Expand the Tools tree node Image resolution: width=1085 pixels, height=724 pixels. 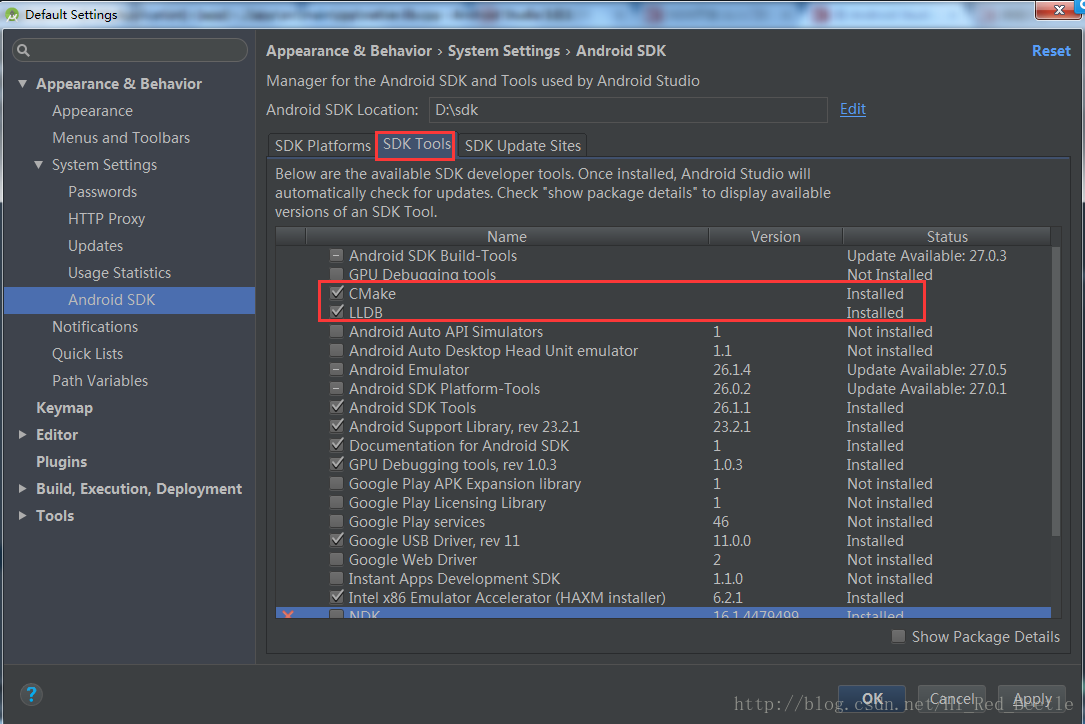(x=22, y=516)
